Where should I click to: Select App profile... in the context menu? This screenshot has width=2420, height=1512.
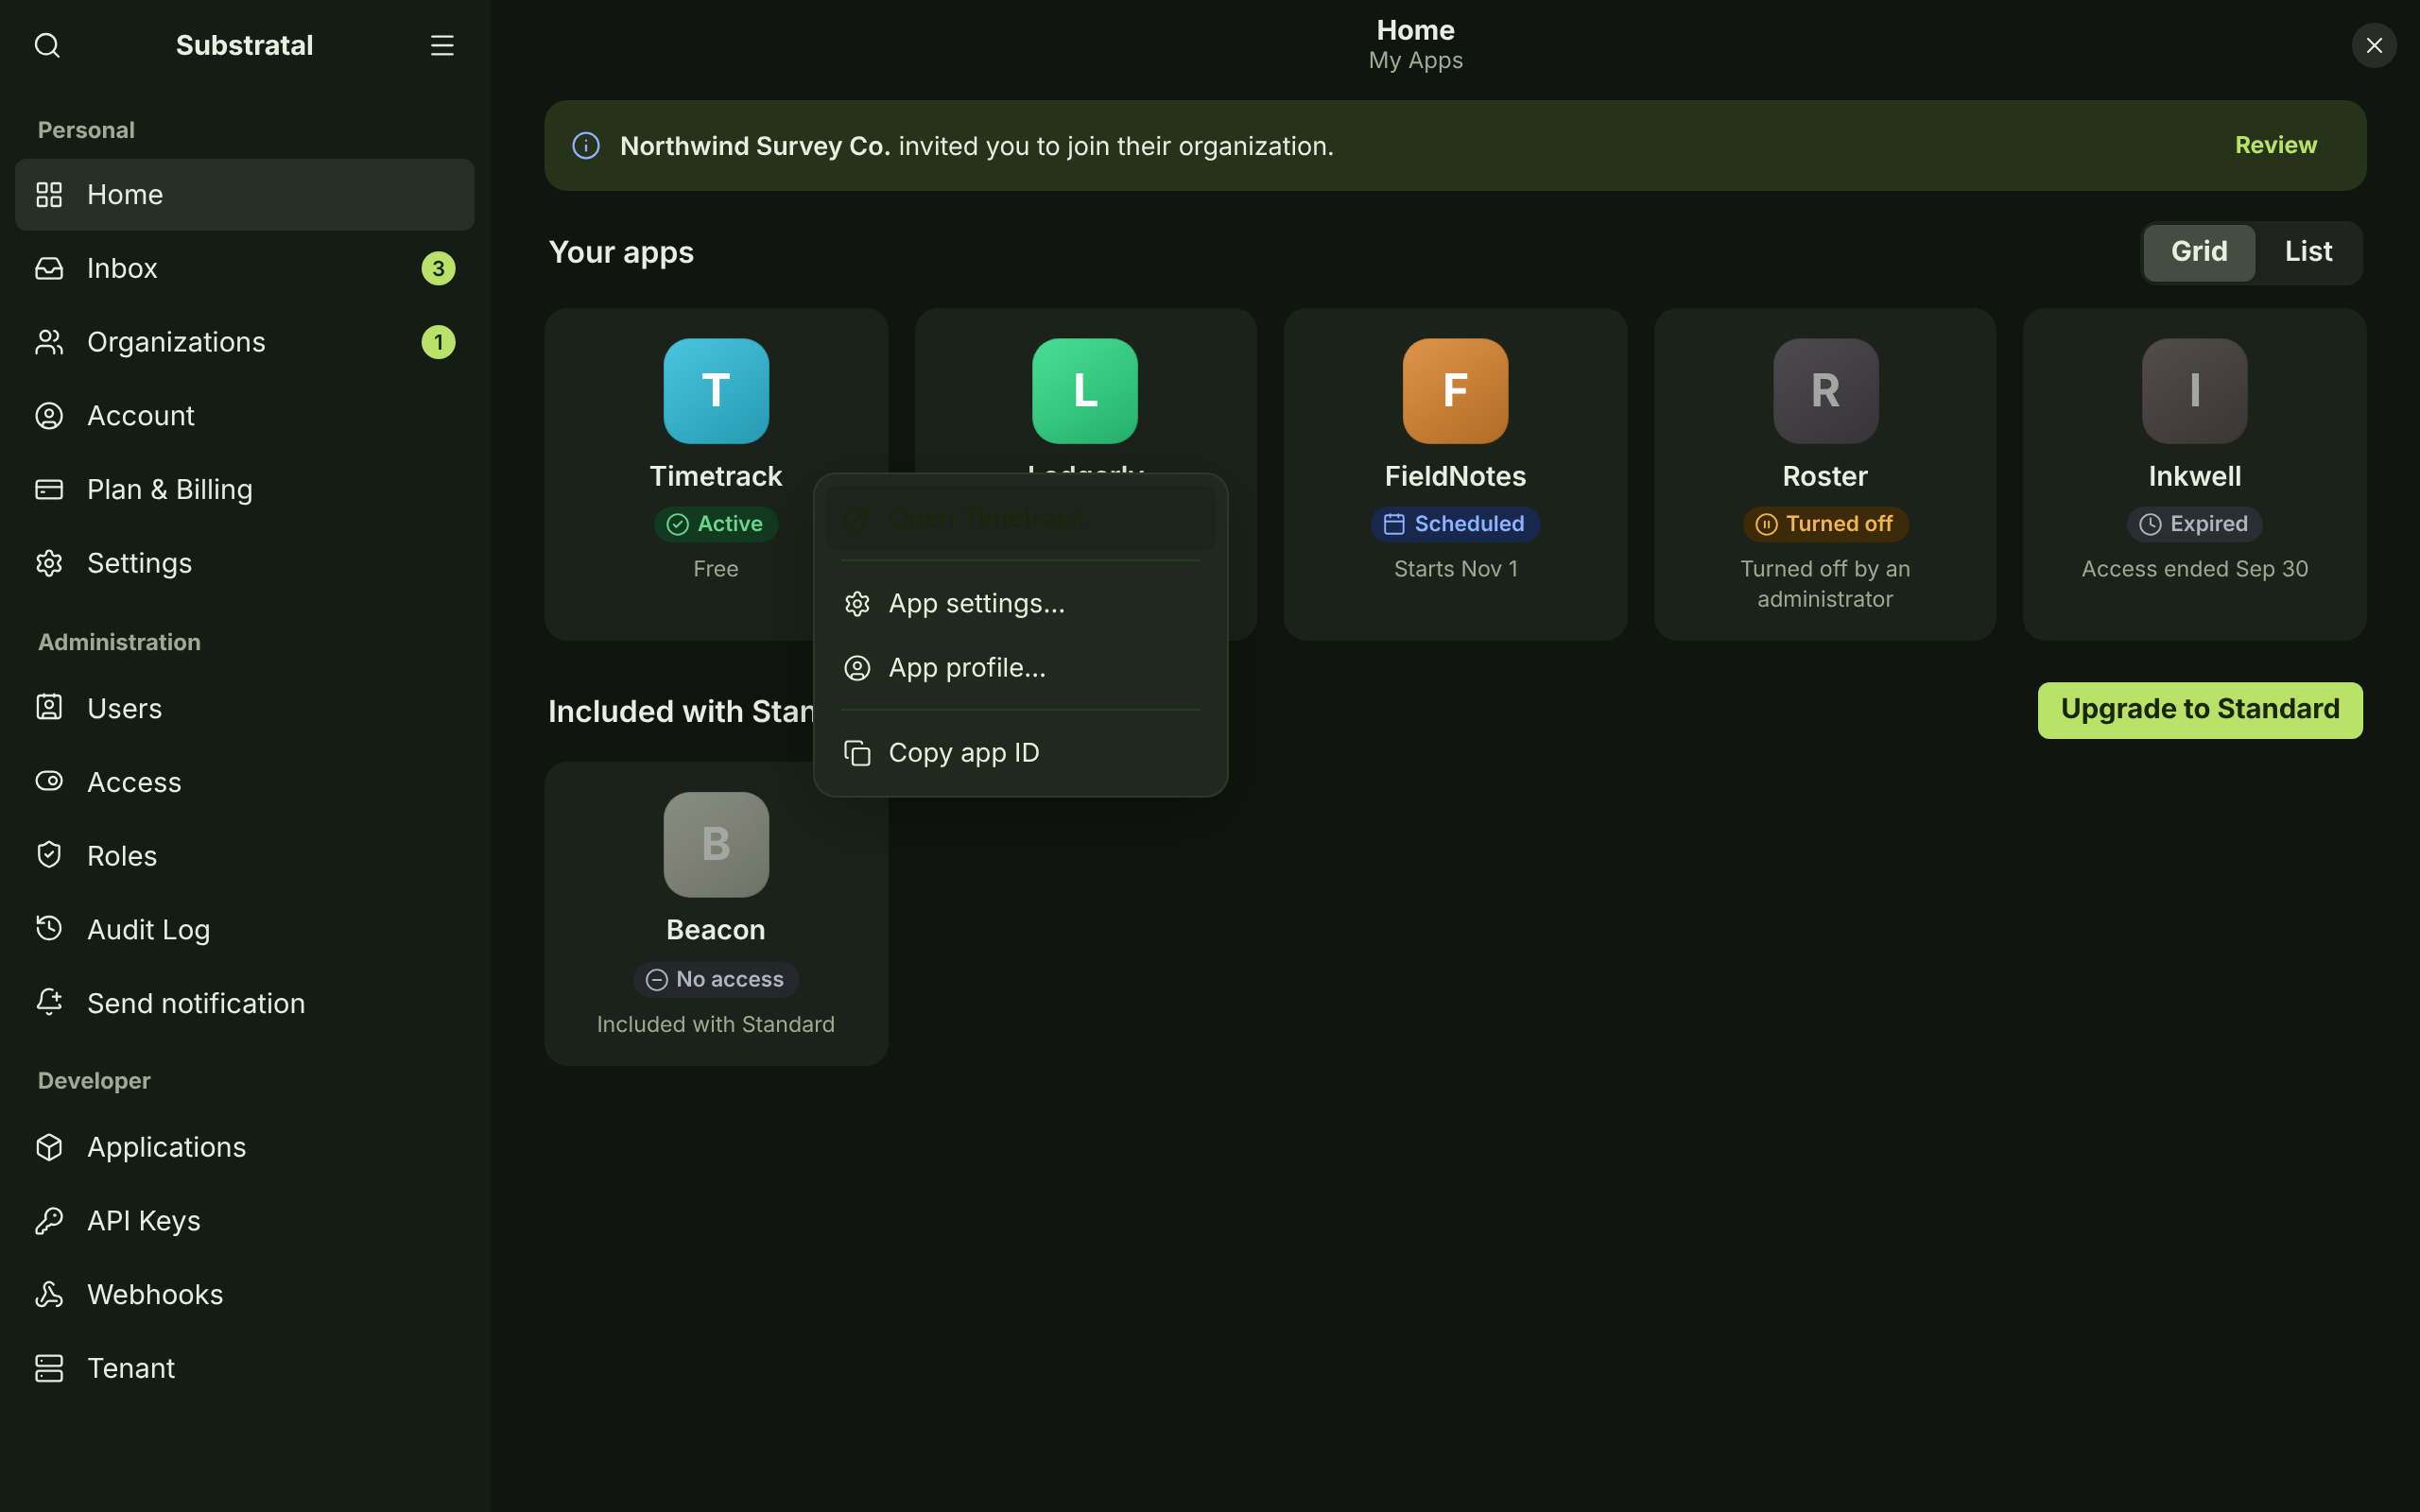tap(1020, 668)
